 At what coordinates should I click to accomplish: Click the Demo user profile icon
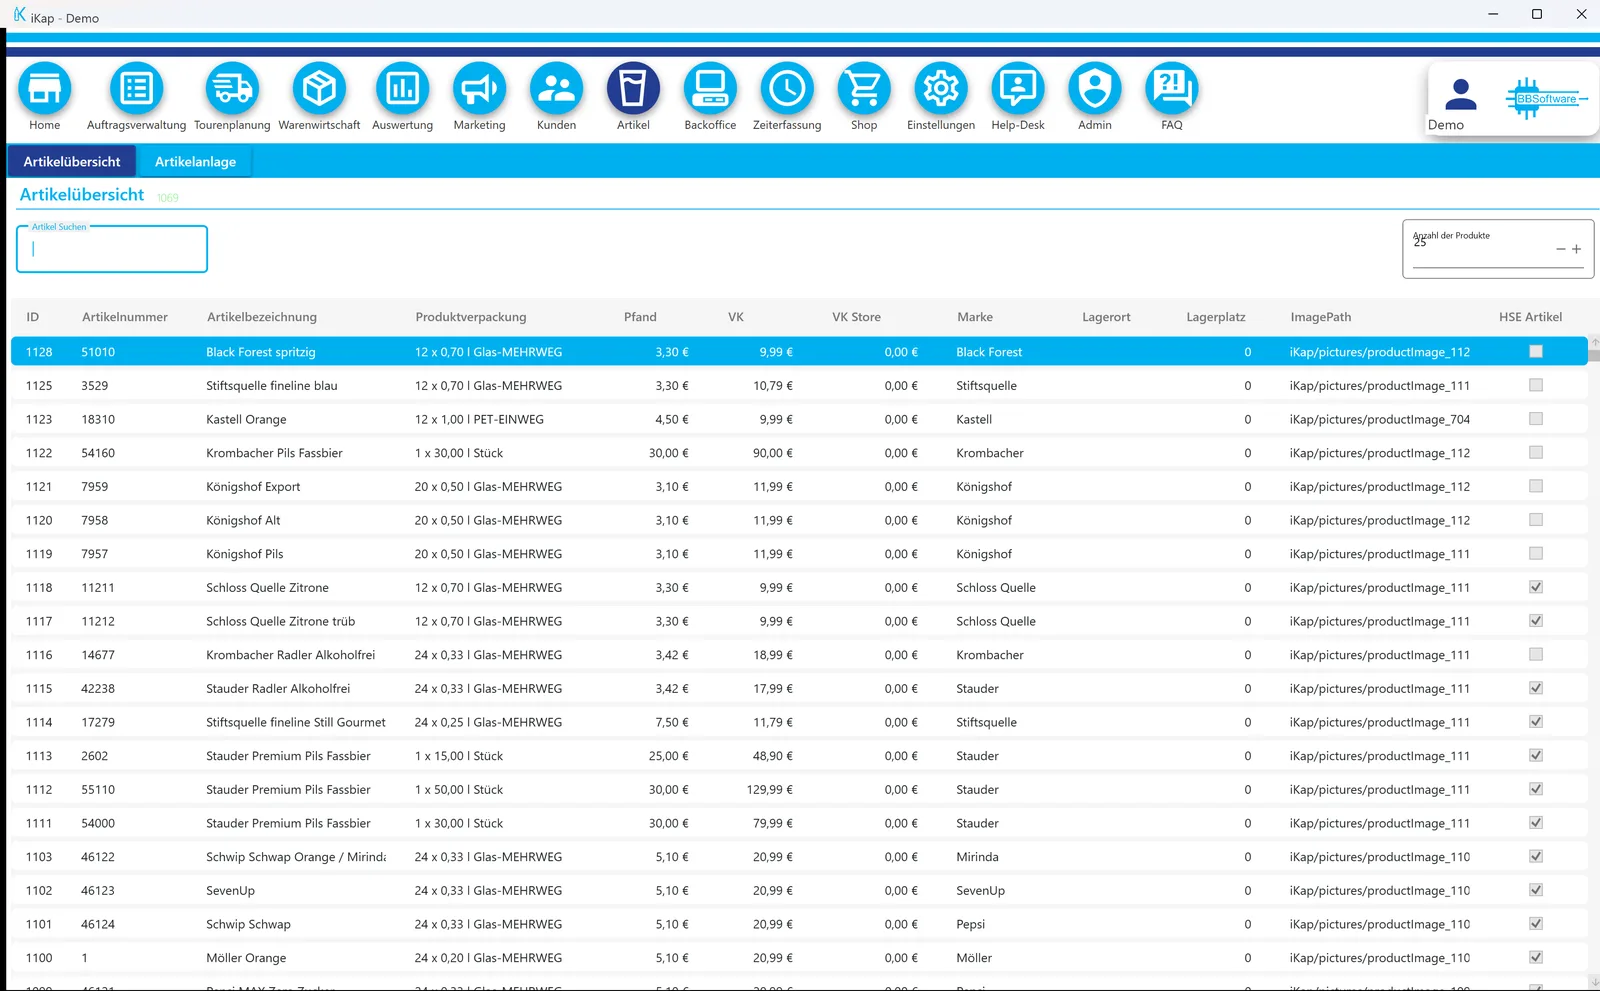click(x=1461, y=95)
